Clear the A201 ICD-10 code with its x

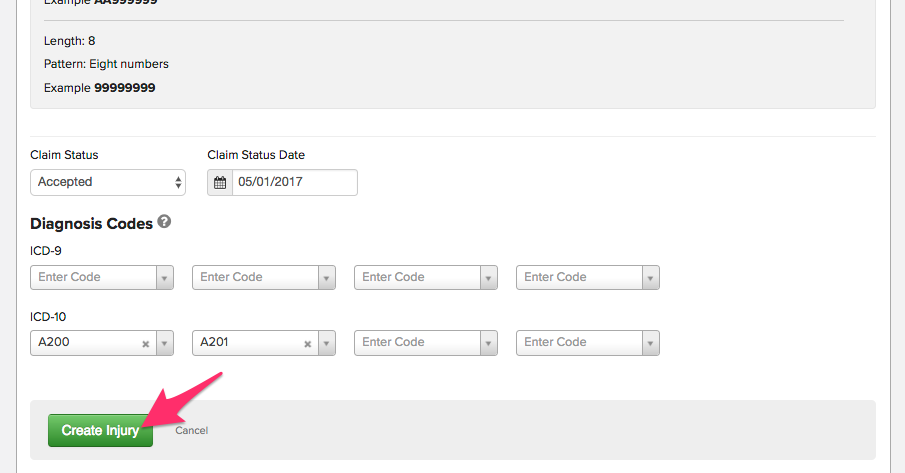(308, 344)
